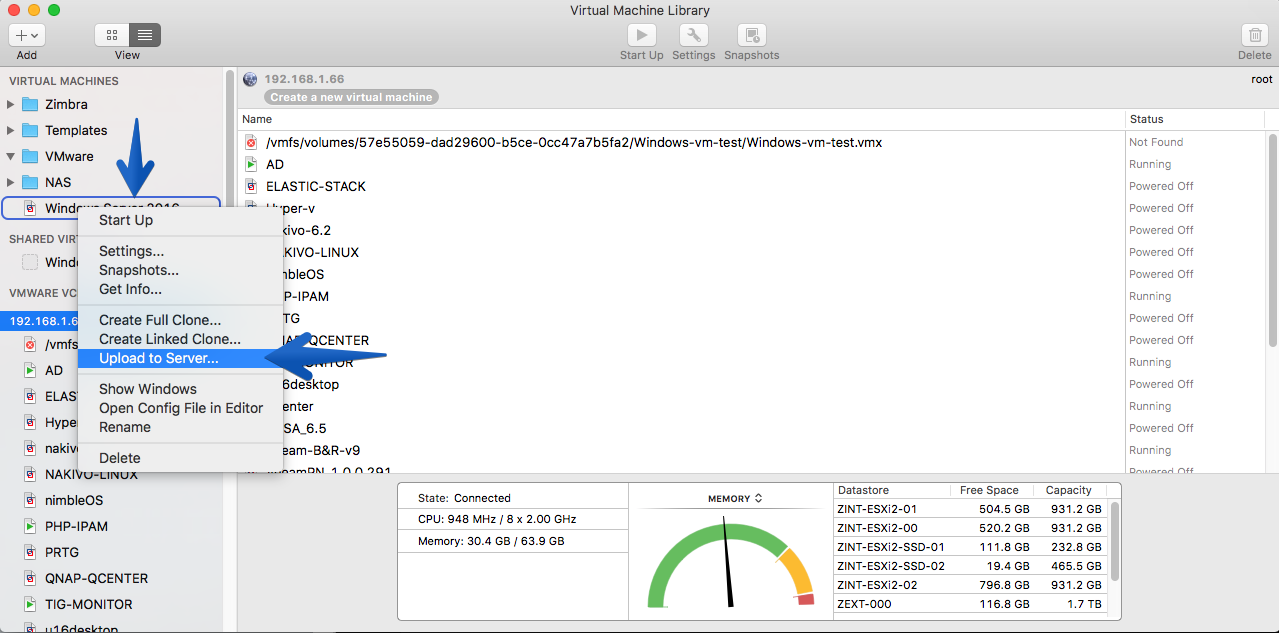
Task: Click Create a new virtual machine button
Action: tap(352, 97)
